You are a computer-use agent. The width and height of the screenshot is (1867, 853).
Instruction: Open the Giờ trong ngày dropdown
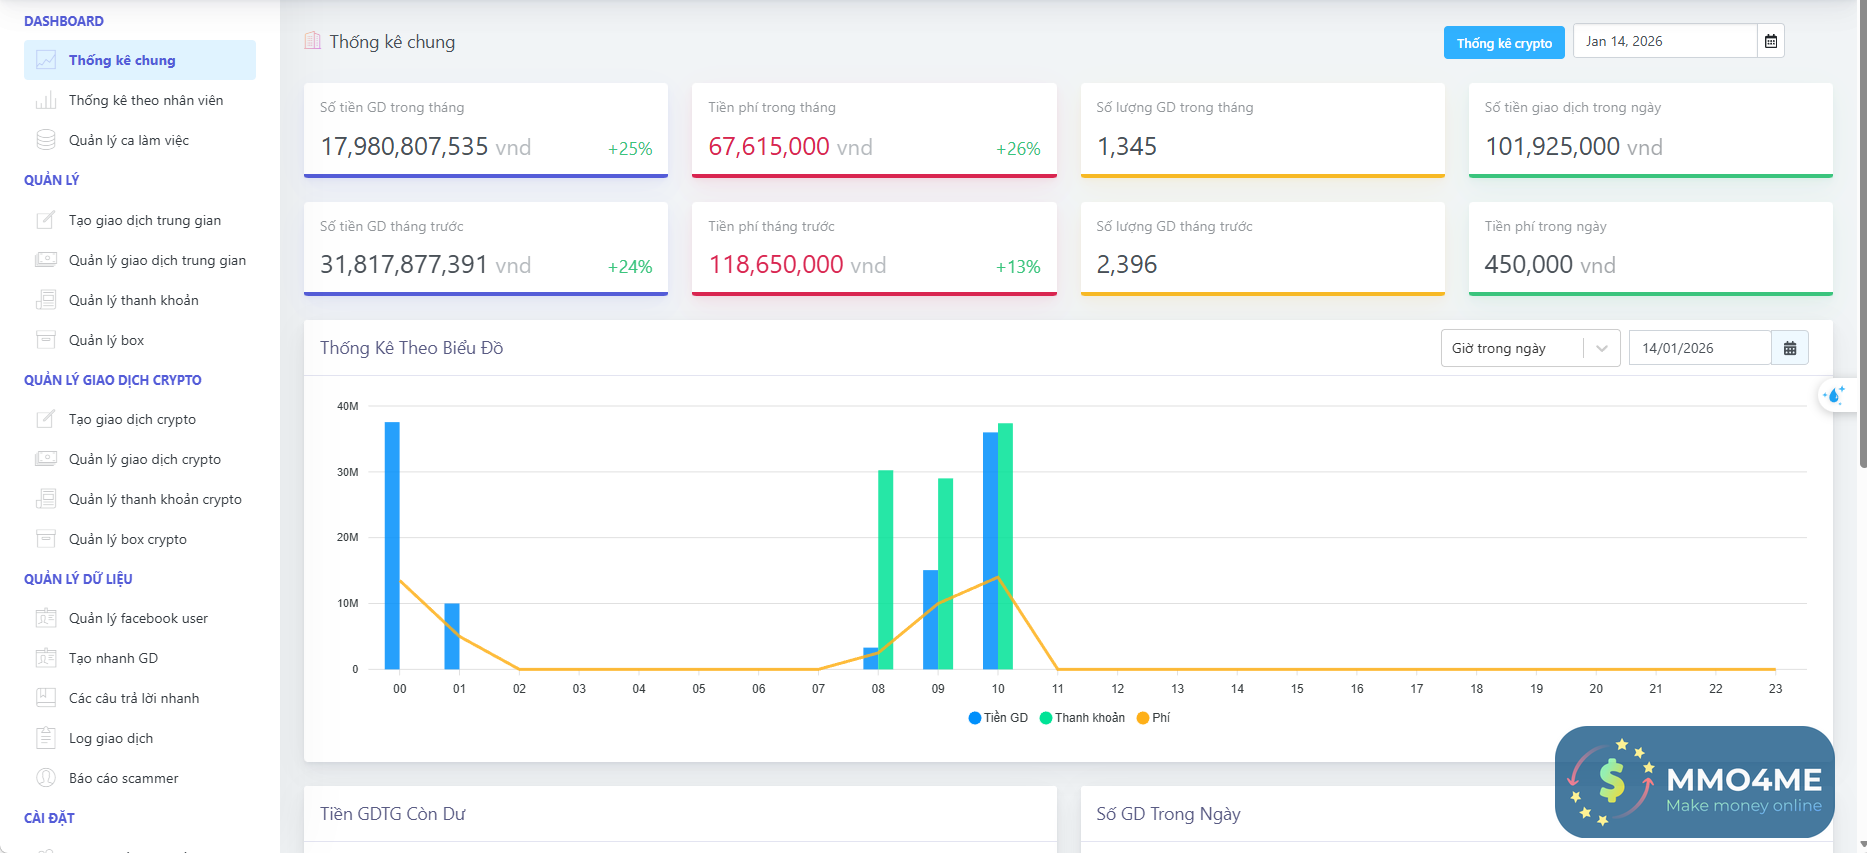tap(1512, 348)
